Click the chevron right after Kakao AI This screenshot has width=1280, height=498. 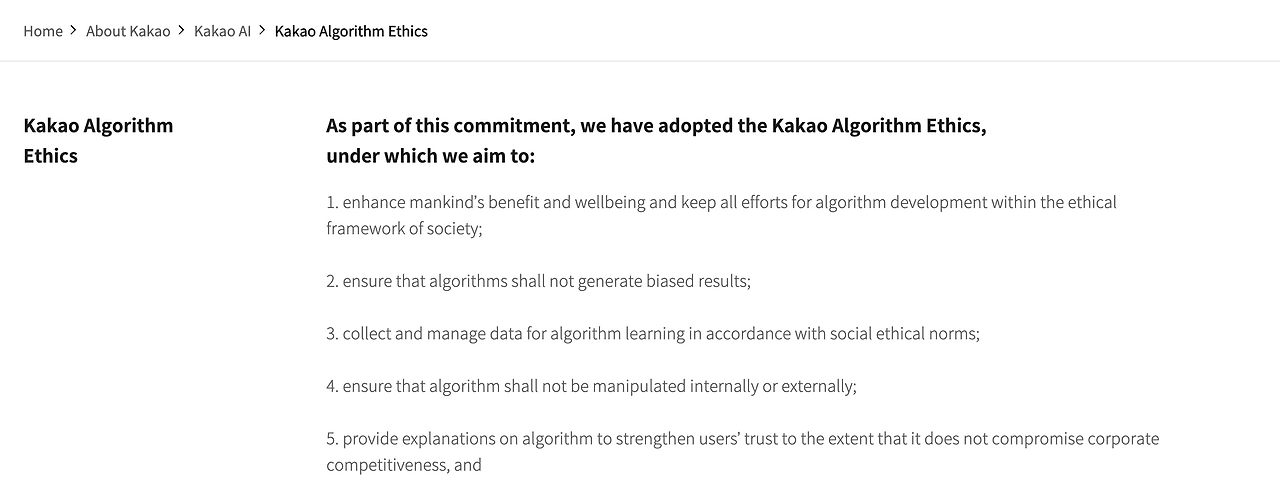coord(262,31)
